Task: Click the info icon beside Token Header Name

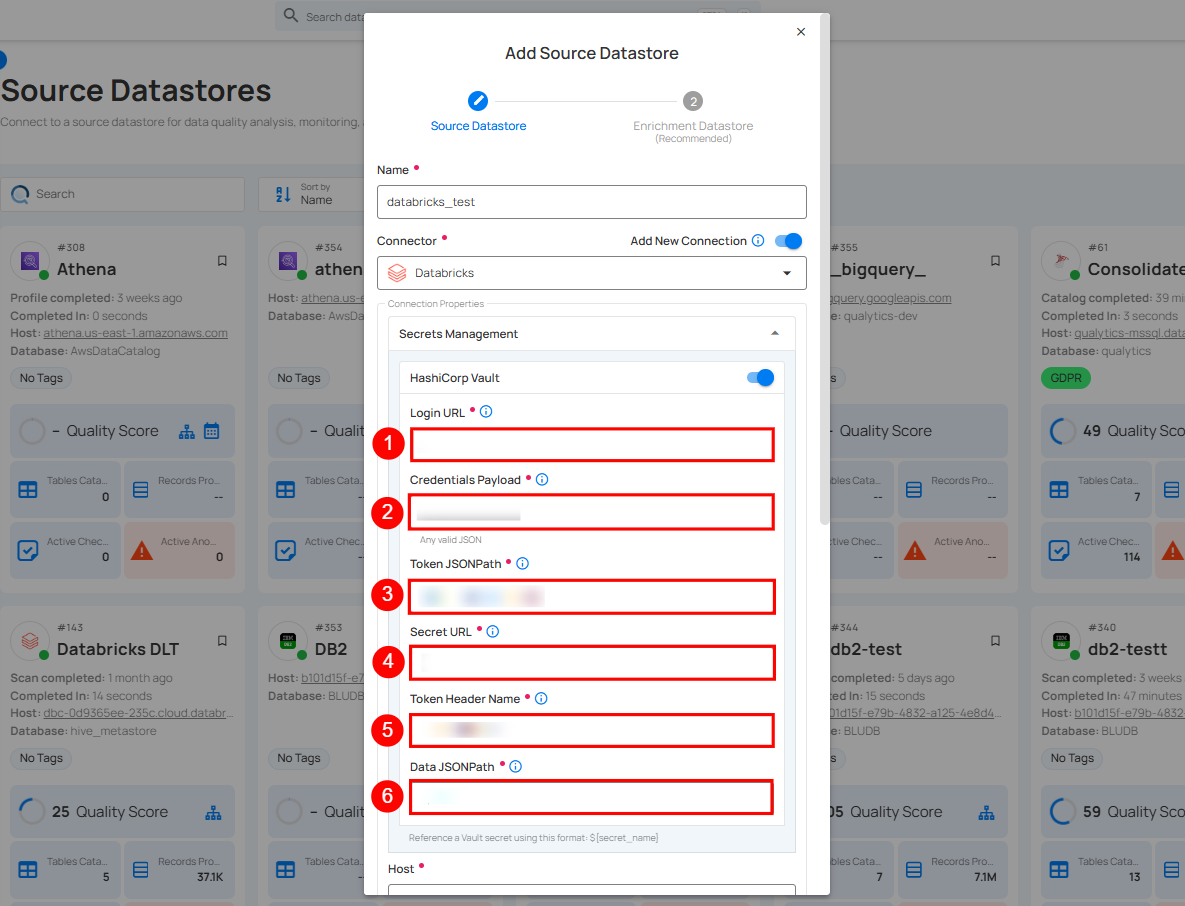Action: 541,699
